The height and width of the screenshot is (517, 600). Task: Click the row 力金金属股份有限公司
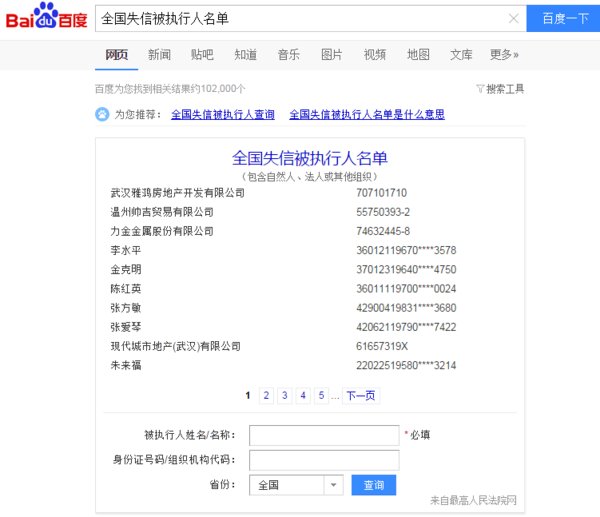tap(162, 231)
